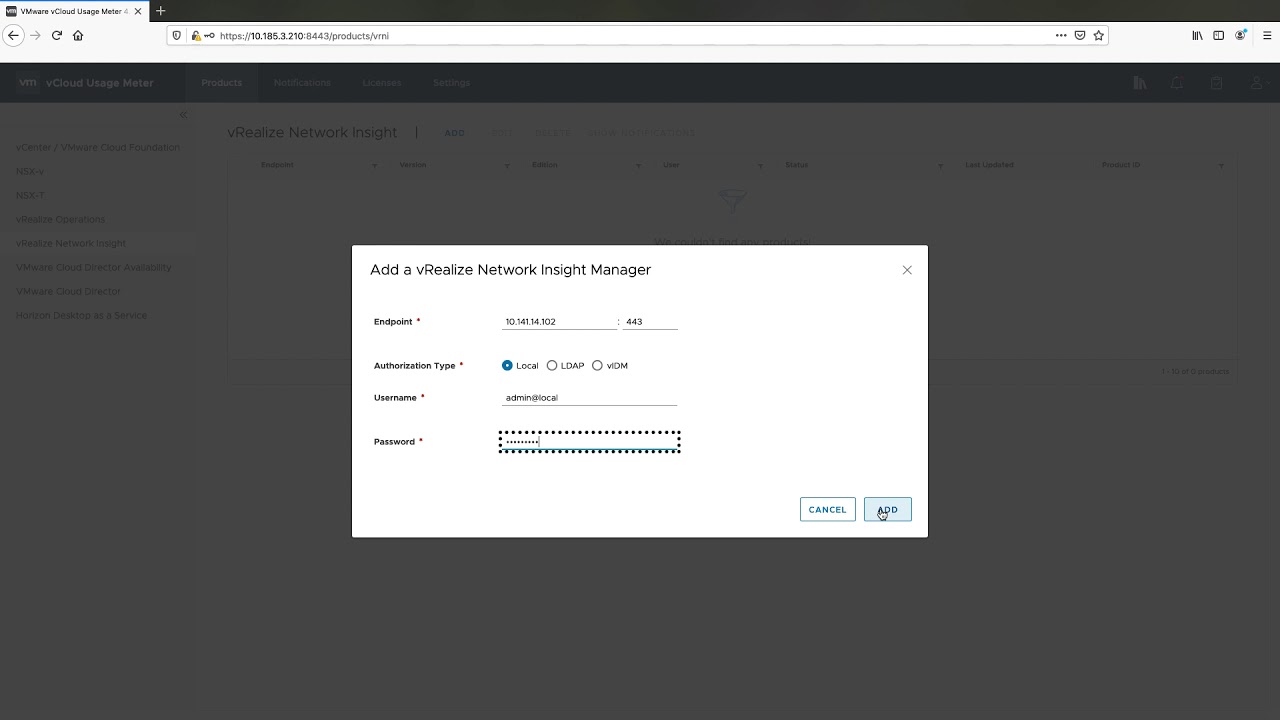The image size is (1280, 720).
Task: Collapse the product sidebar with the double chevron
Action: pos(183,114)
